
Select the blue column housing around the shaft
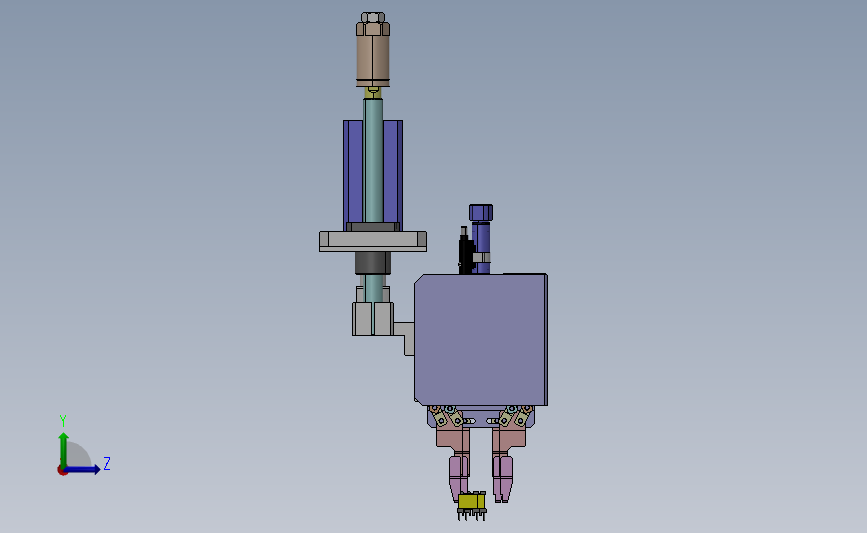pyautogui.click(x=353, y=174)
